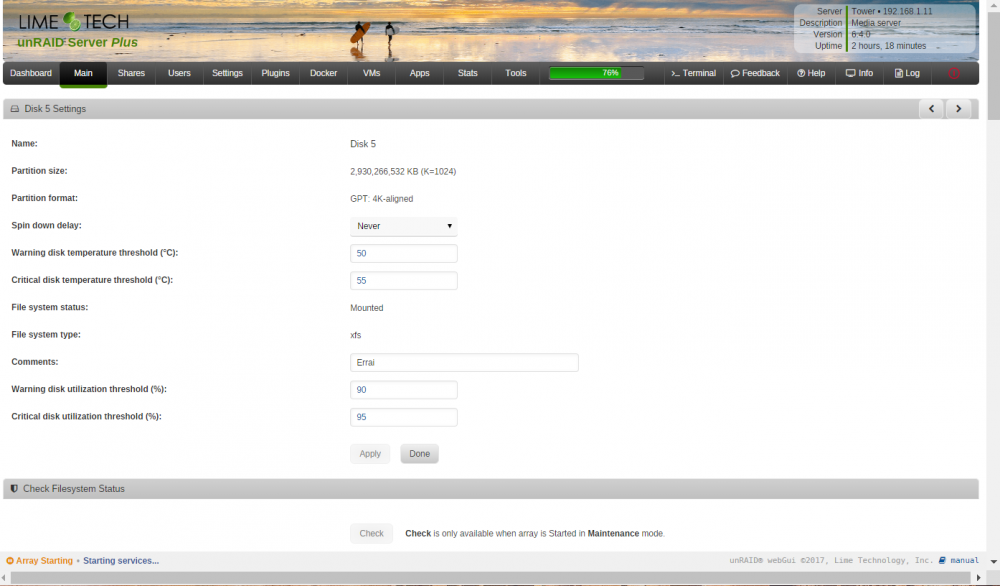Click the filesystem Check button
The height and width of the screenshot is (586, 1000).
click(x=371, y=534)
